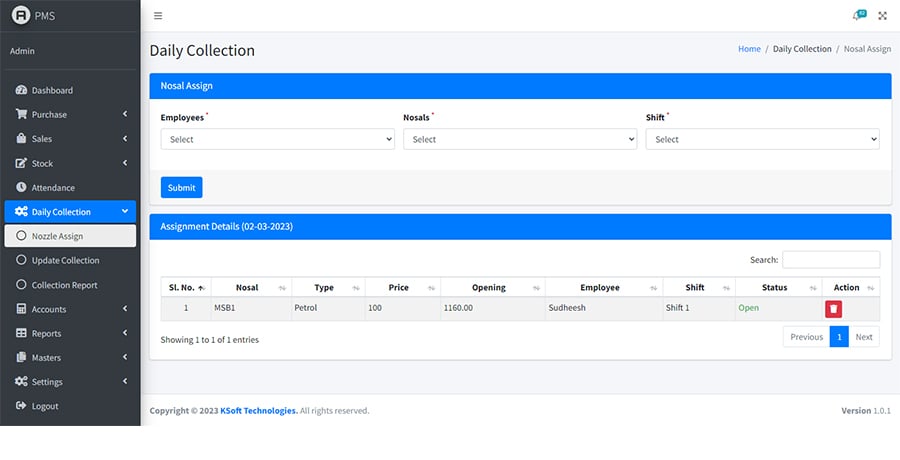This screenshot has width=900, height=460.
Task: Expand the Purchase sidebar menu
Action: [69, 114]
